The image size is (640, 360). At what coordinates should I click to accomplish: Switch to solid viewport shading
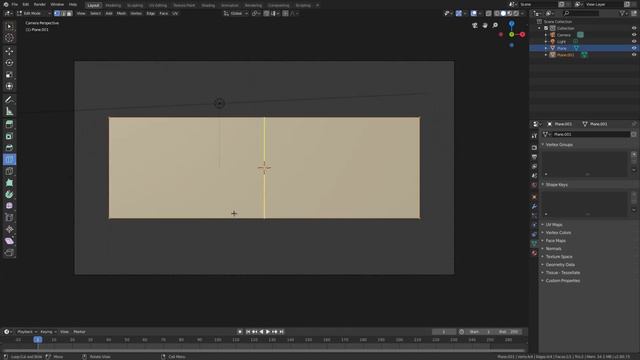click(503, 13)
